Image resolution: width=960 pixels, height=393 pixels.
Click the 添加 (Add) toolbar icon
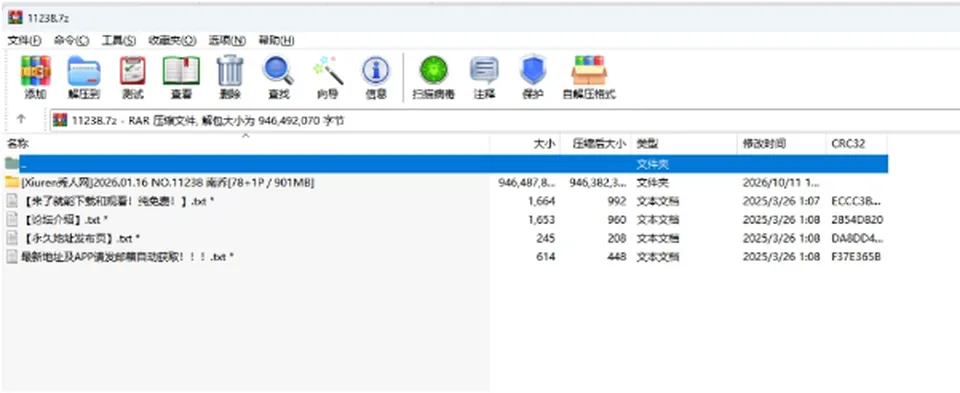(x=36, y=71)
